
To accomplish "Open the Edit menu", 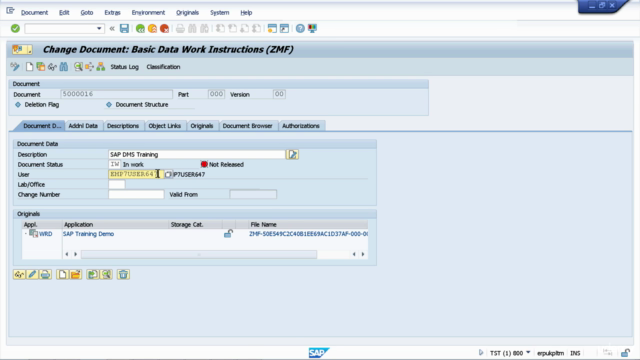I will (64, 13).
